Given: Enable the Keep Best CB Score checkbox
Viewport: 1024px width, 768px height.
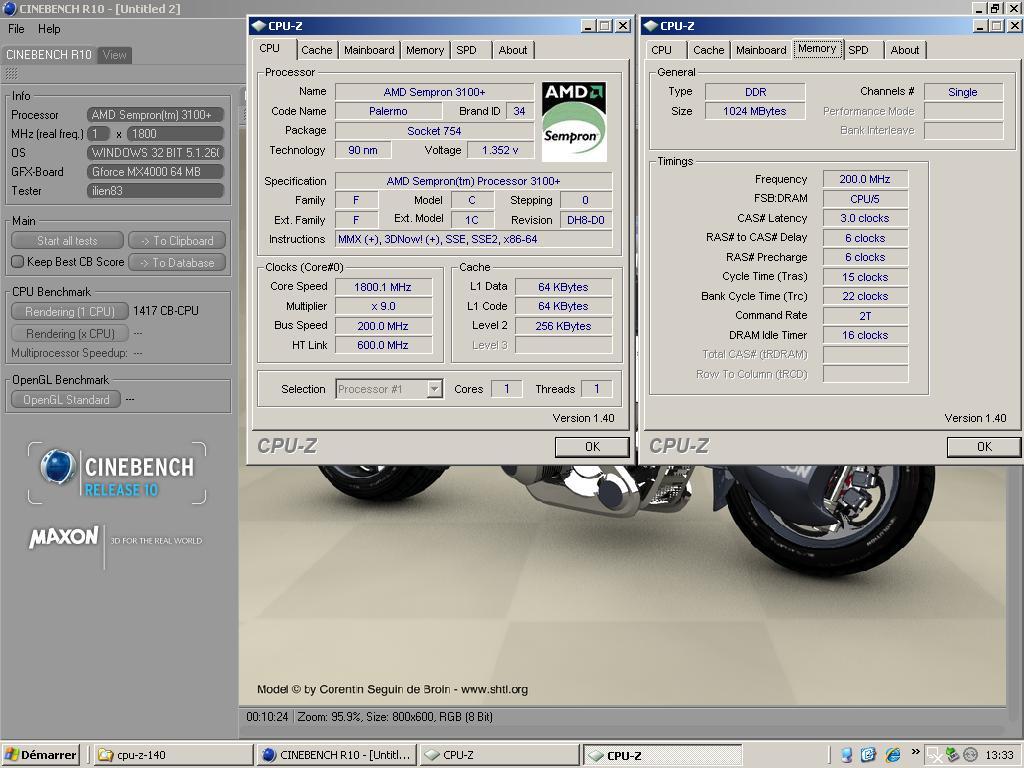Looking at the screenshot, I should pyautogui.click(x=17, y=262).
